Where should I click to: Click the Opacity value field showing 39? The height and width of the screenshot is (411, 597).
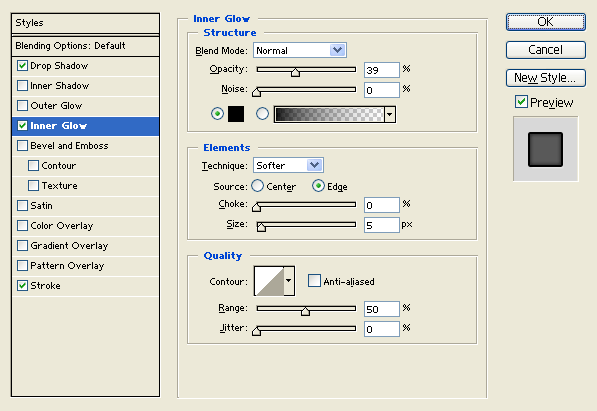tap(382, 70)
